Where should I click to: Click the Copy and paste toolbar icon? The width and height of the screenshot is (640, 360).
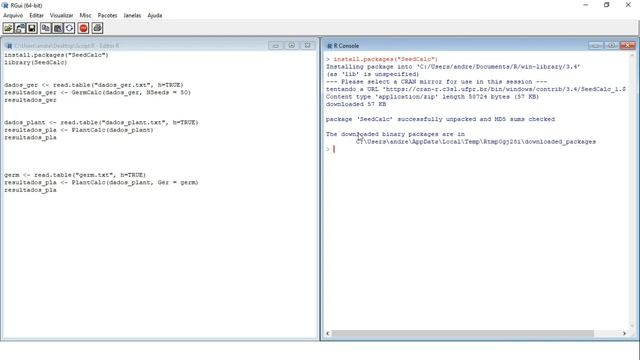(69, 28)
